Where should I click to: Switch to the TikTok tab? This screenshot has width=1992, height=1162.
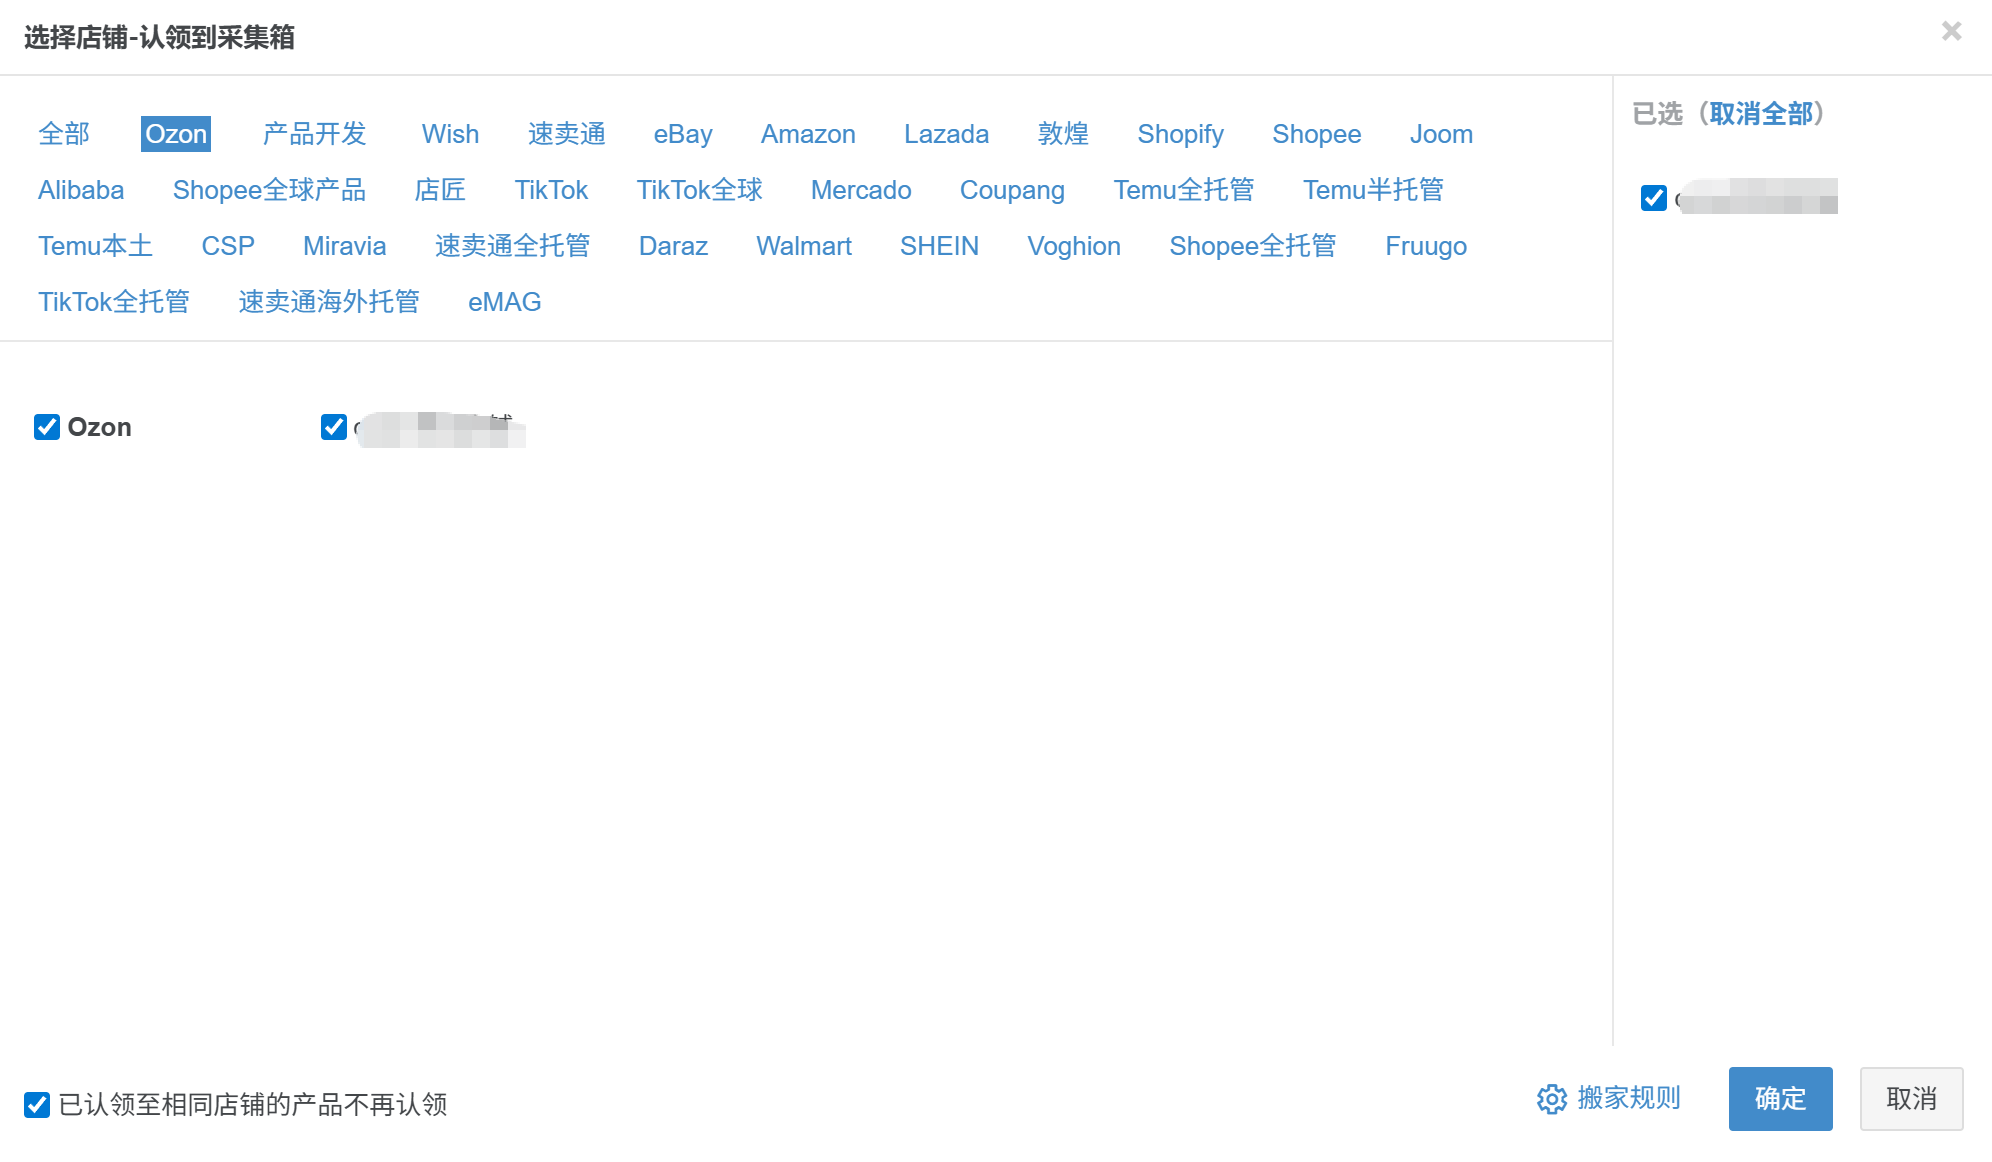(552, 190)
